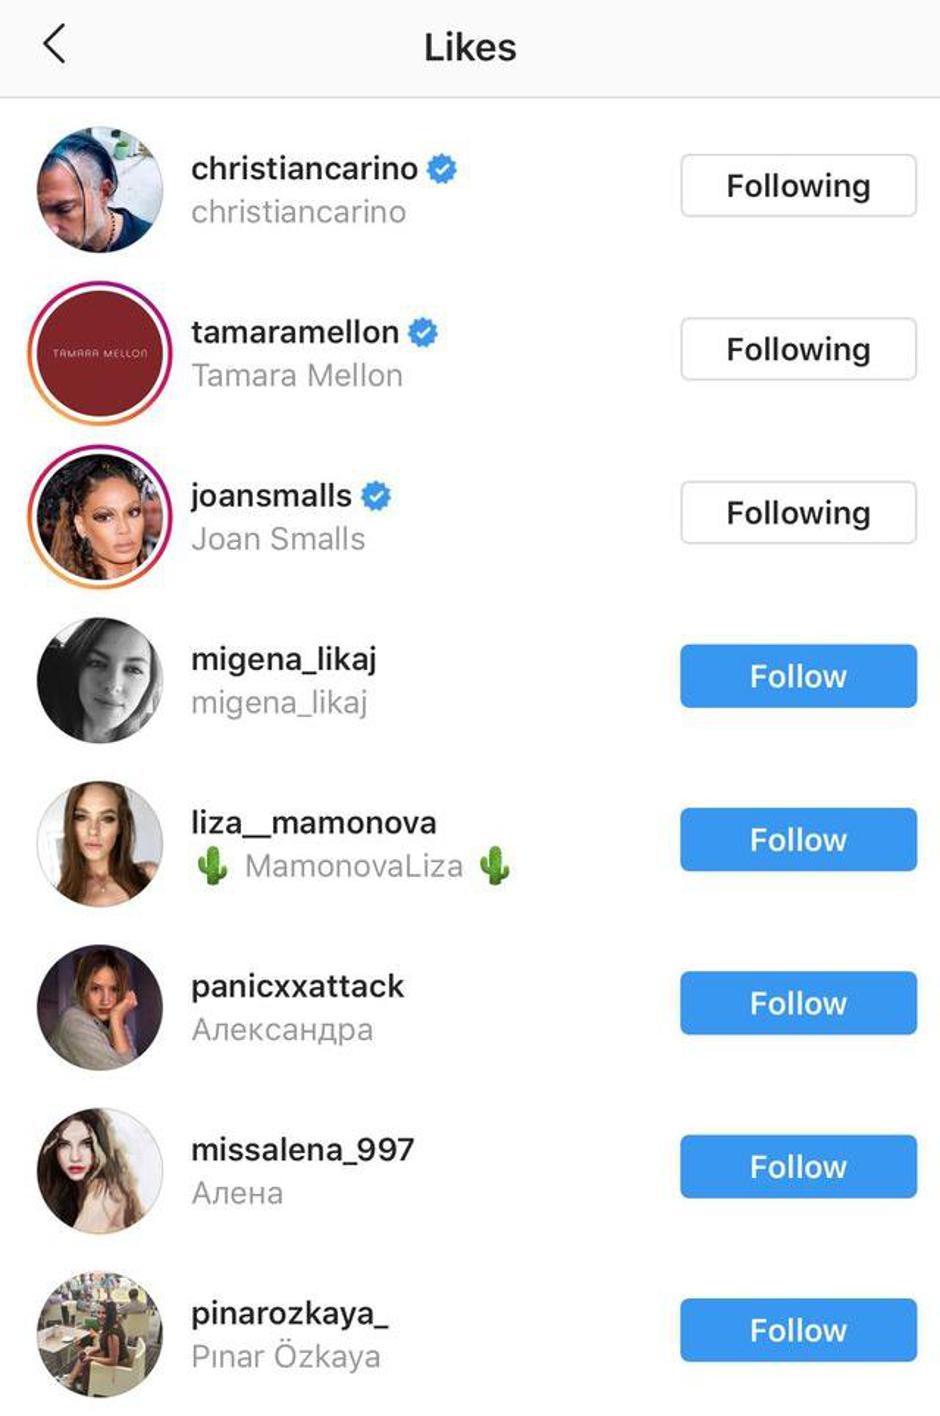Follow liza__mamonova
This screenshot has height=1416, width=940.
point(798,840)
